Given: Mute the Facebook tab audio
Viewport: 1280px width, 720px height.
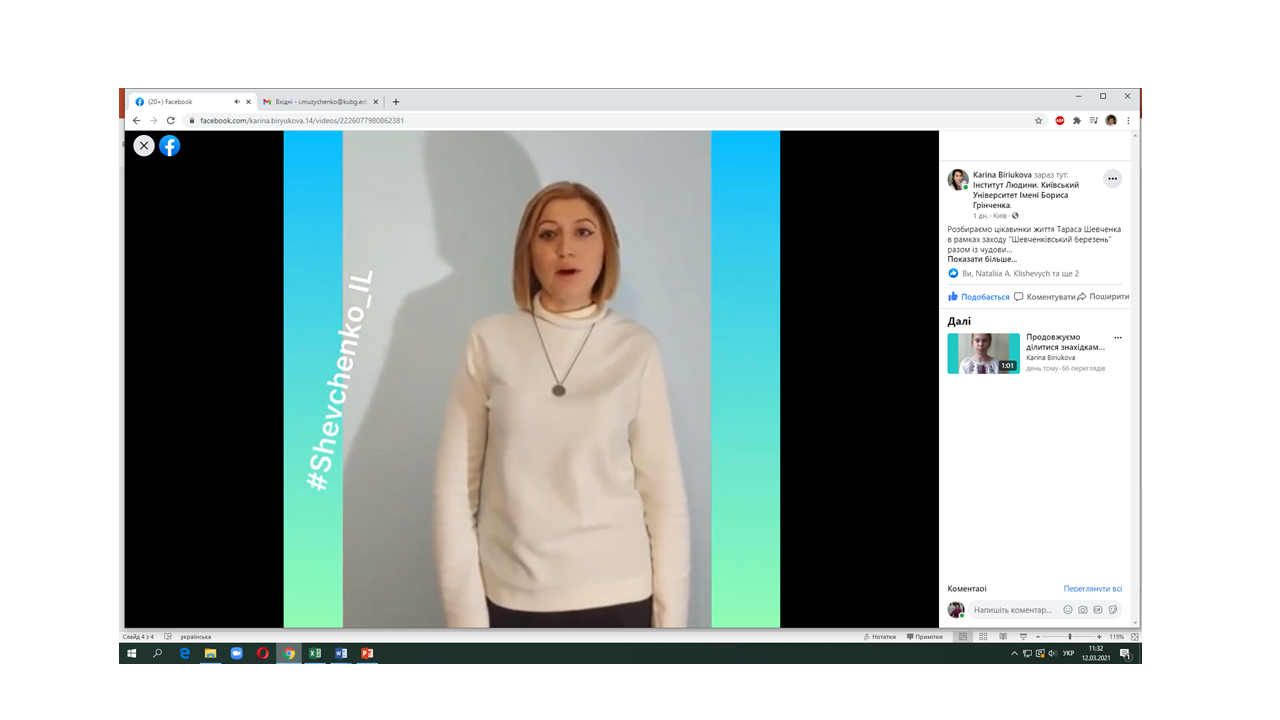Looking at the screenshot, I should click(237, 102).
